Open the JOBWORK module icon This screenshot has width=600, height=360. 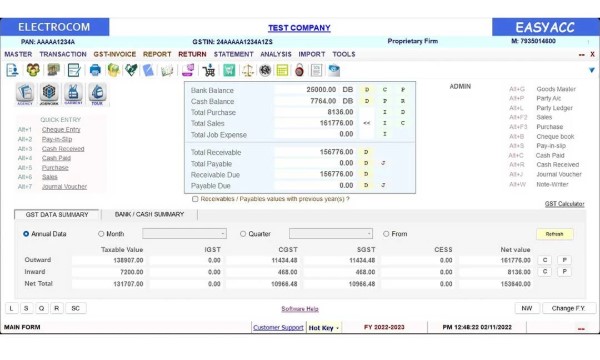tap(49, 94)
